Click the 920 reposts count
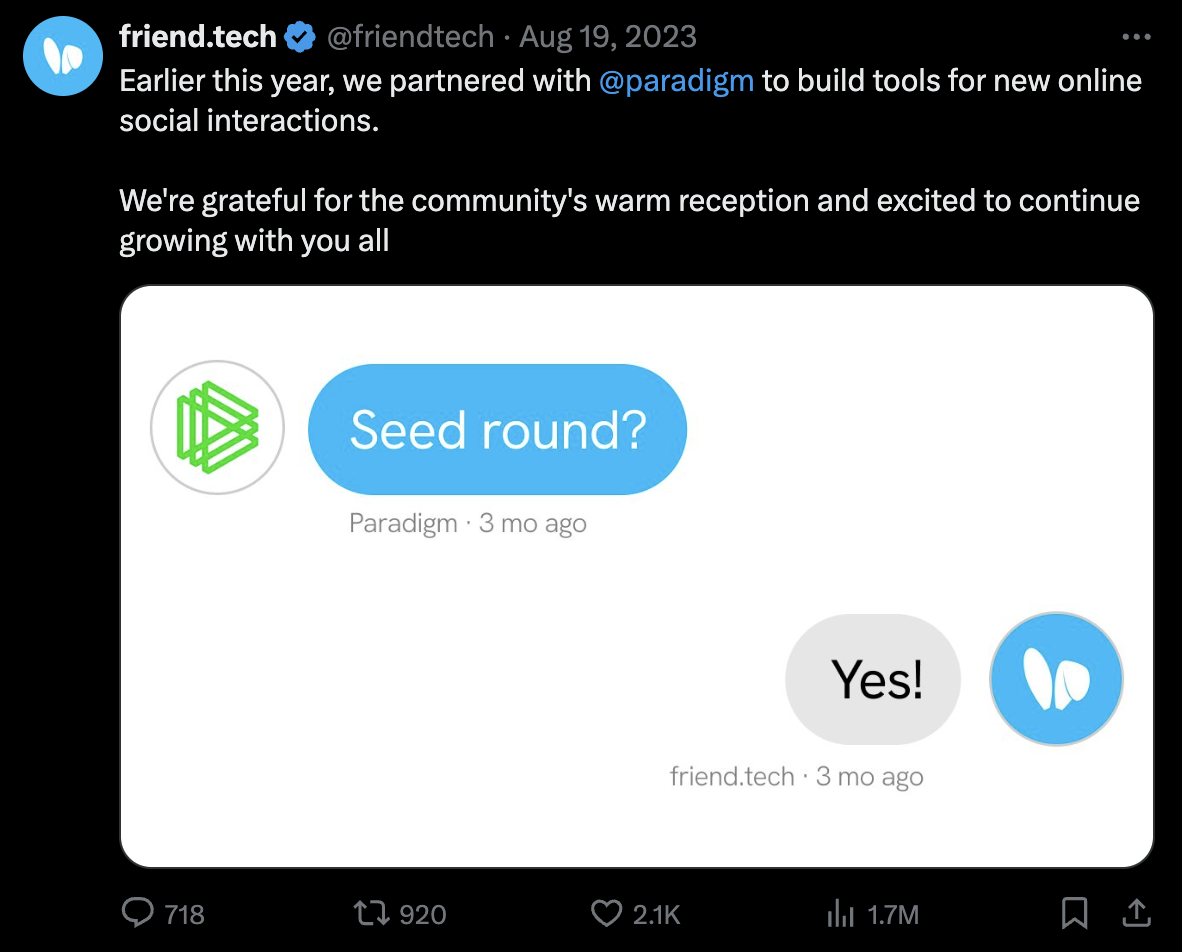1182x952 pixels. coord(422,914)
